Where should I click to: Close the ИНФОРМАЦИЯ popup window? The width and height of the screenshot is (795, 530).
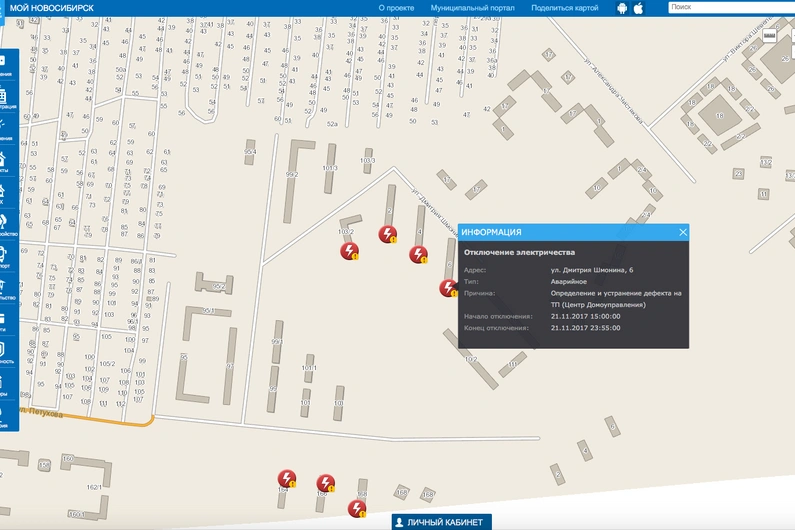coord(683,232)
